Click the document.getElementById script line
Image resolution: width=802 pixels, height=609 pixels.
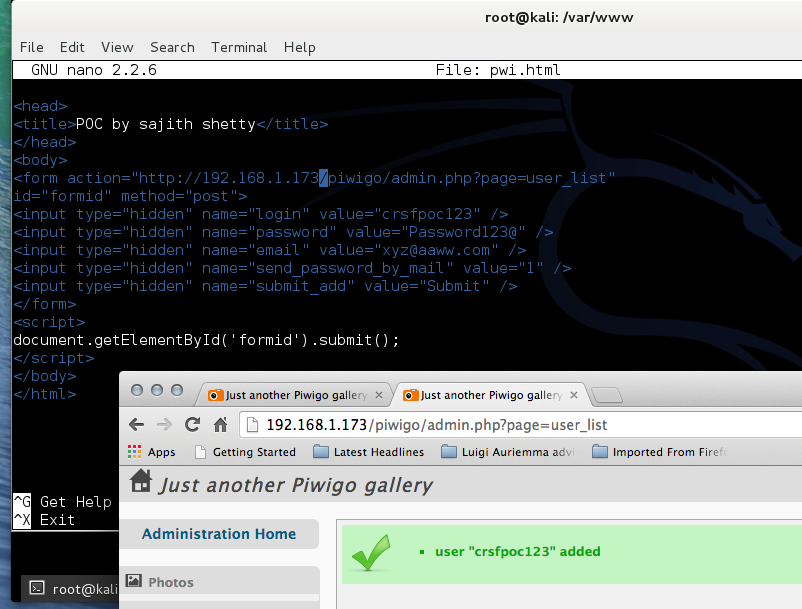(x=206, y=340)
